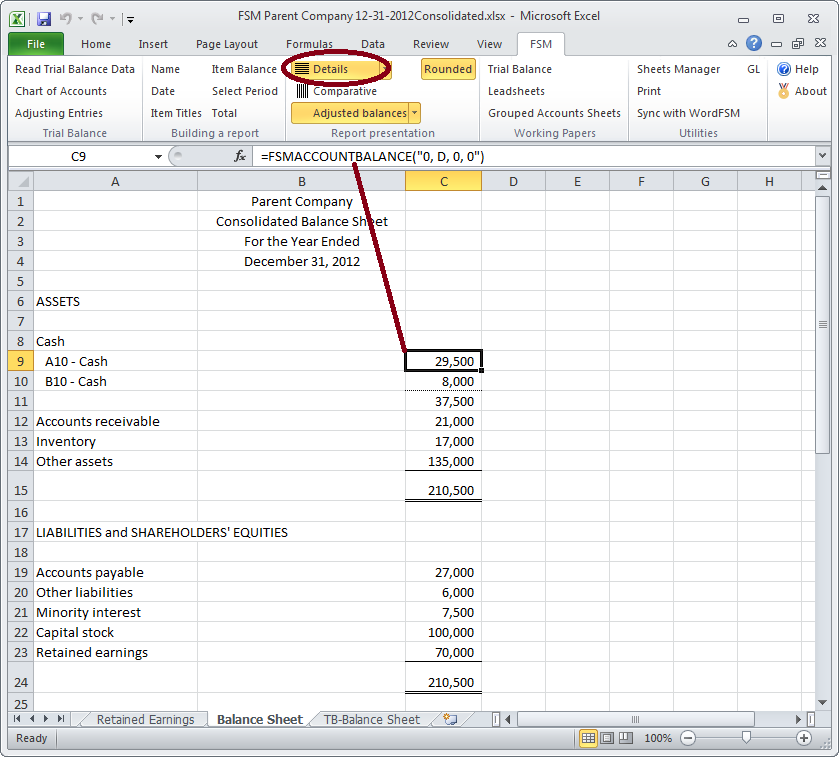Viewport: 839px width, 757px height.
Task: Click the GL utility button
Action: 753,69
